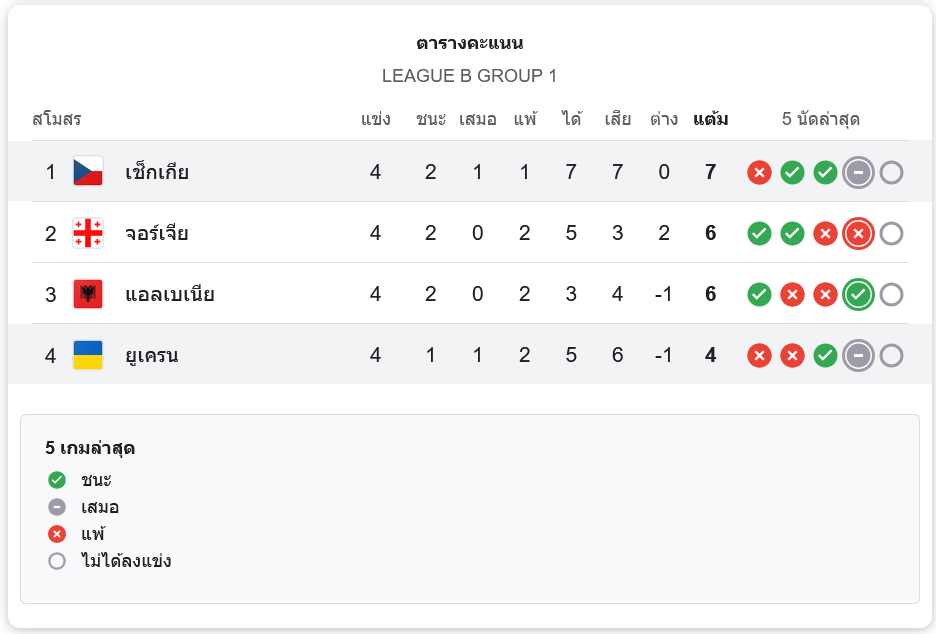Image resolution: width=936 pixels, height=634 pixels.
Task: Click Georgia's highlighted red loss icon
Action: (858, 234)
